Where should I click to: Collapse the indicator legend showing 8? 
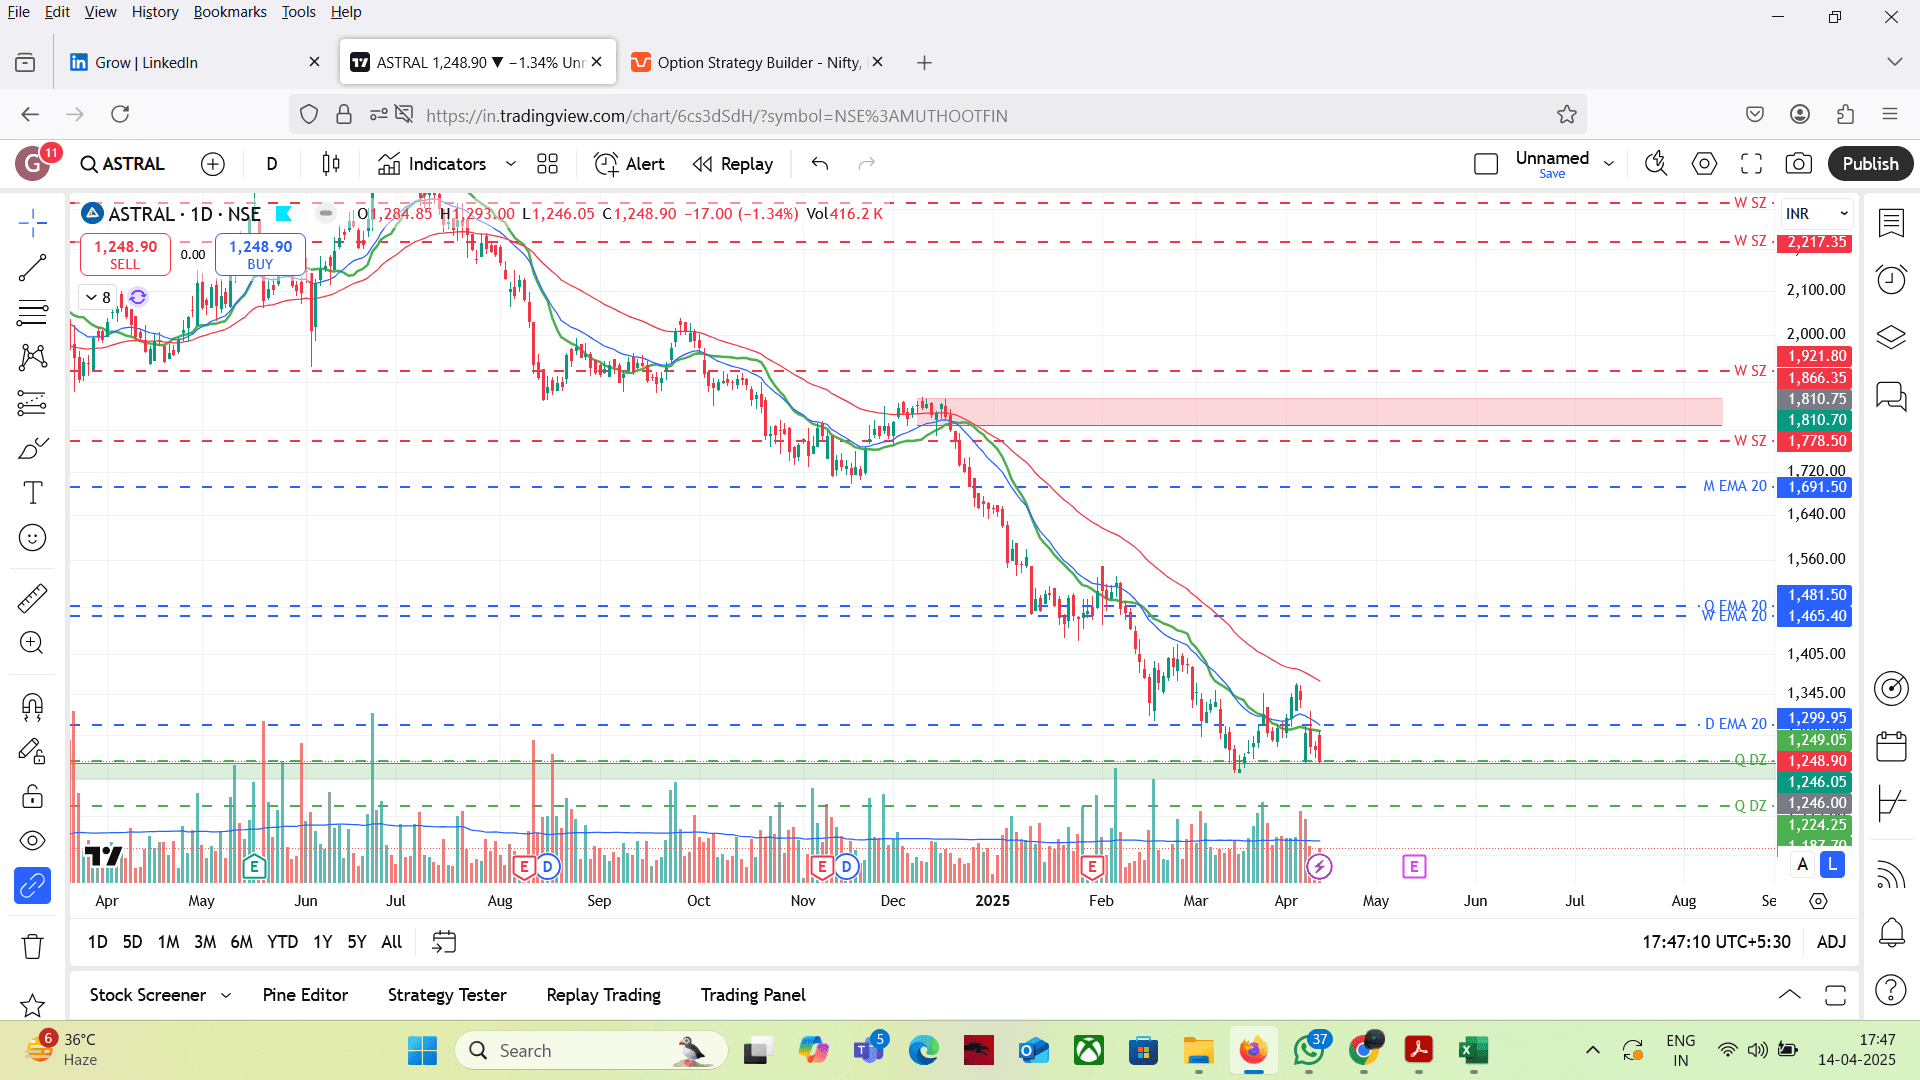[x=98, y=297]
